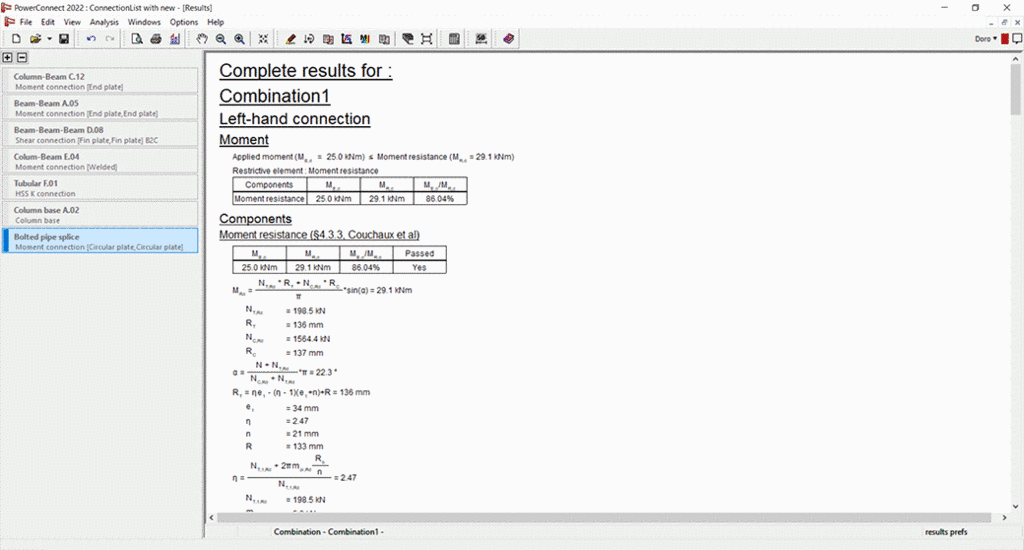
Task: Restore the inner document window
Action: click(x=1004, y=22)
